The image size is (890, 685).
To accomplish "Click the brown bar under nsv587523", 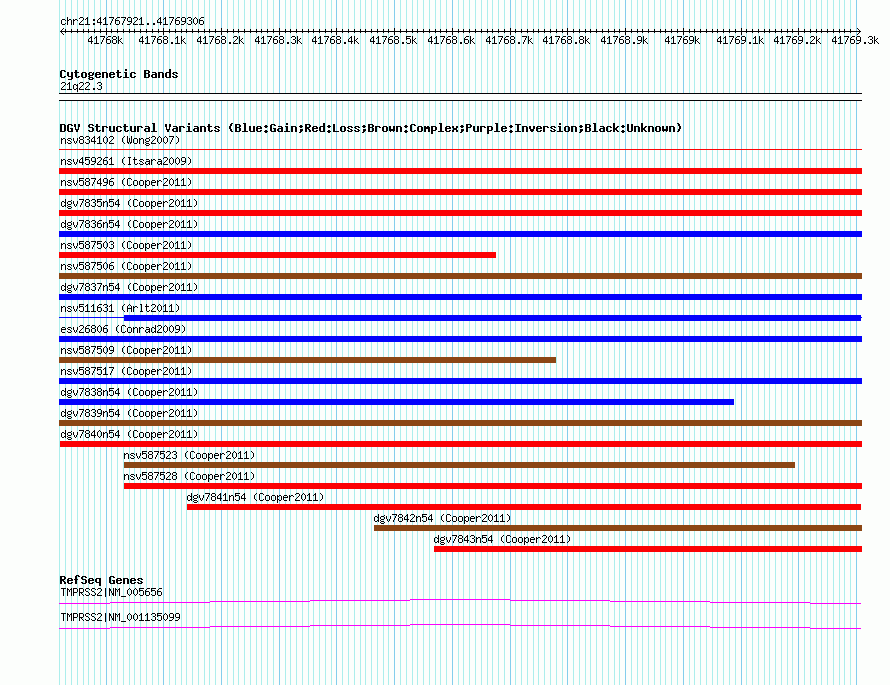I will pyautogui.click(x=459, y=465).
